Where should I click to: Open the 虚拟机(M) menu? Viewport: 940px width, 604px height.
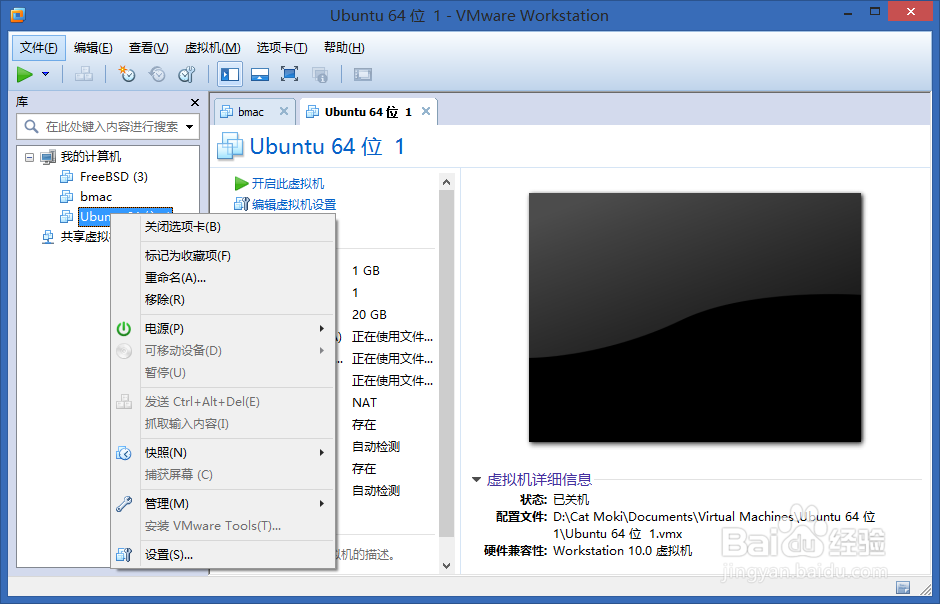tap(212, 48)
